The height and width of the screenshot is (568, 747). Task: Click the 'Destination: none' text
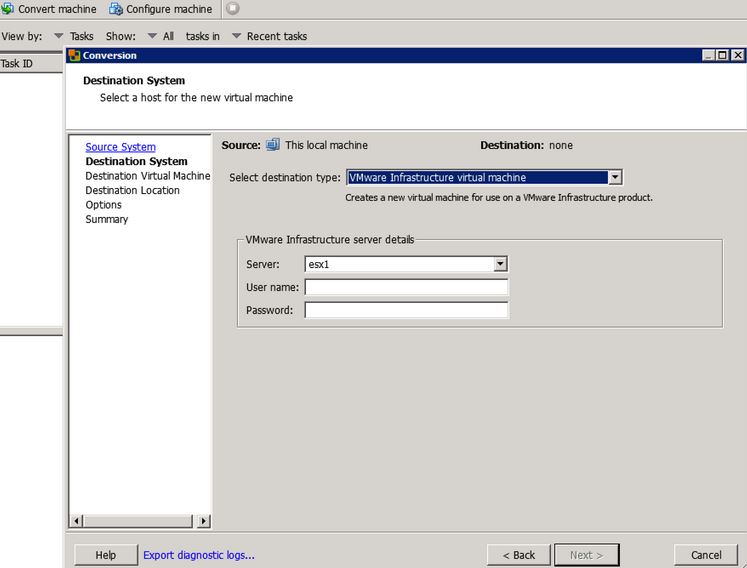coord(526,145)
